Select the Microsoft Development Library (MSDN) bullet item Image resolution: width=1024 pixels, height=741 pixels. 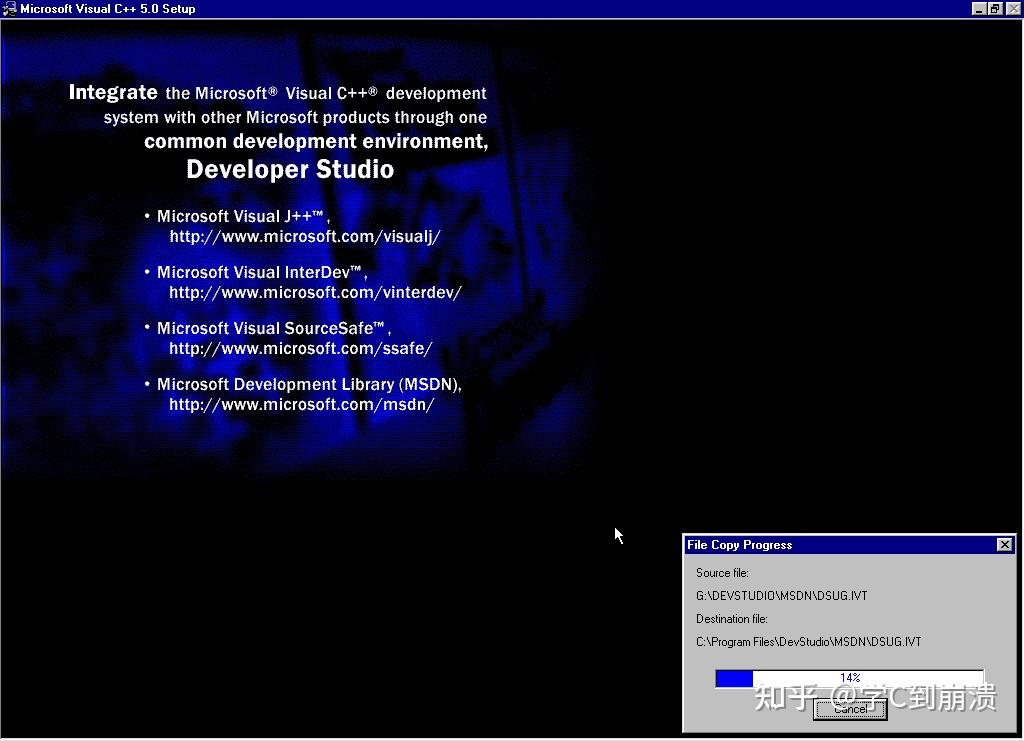click(x=306, y=384)
